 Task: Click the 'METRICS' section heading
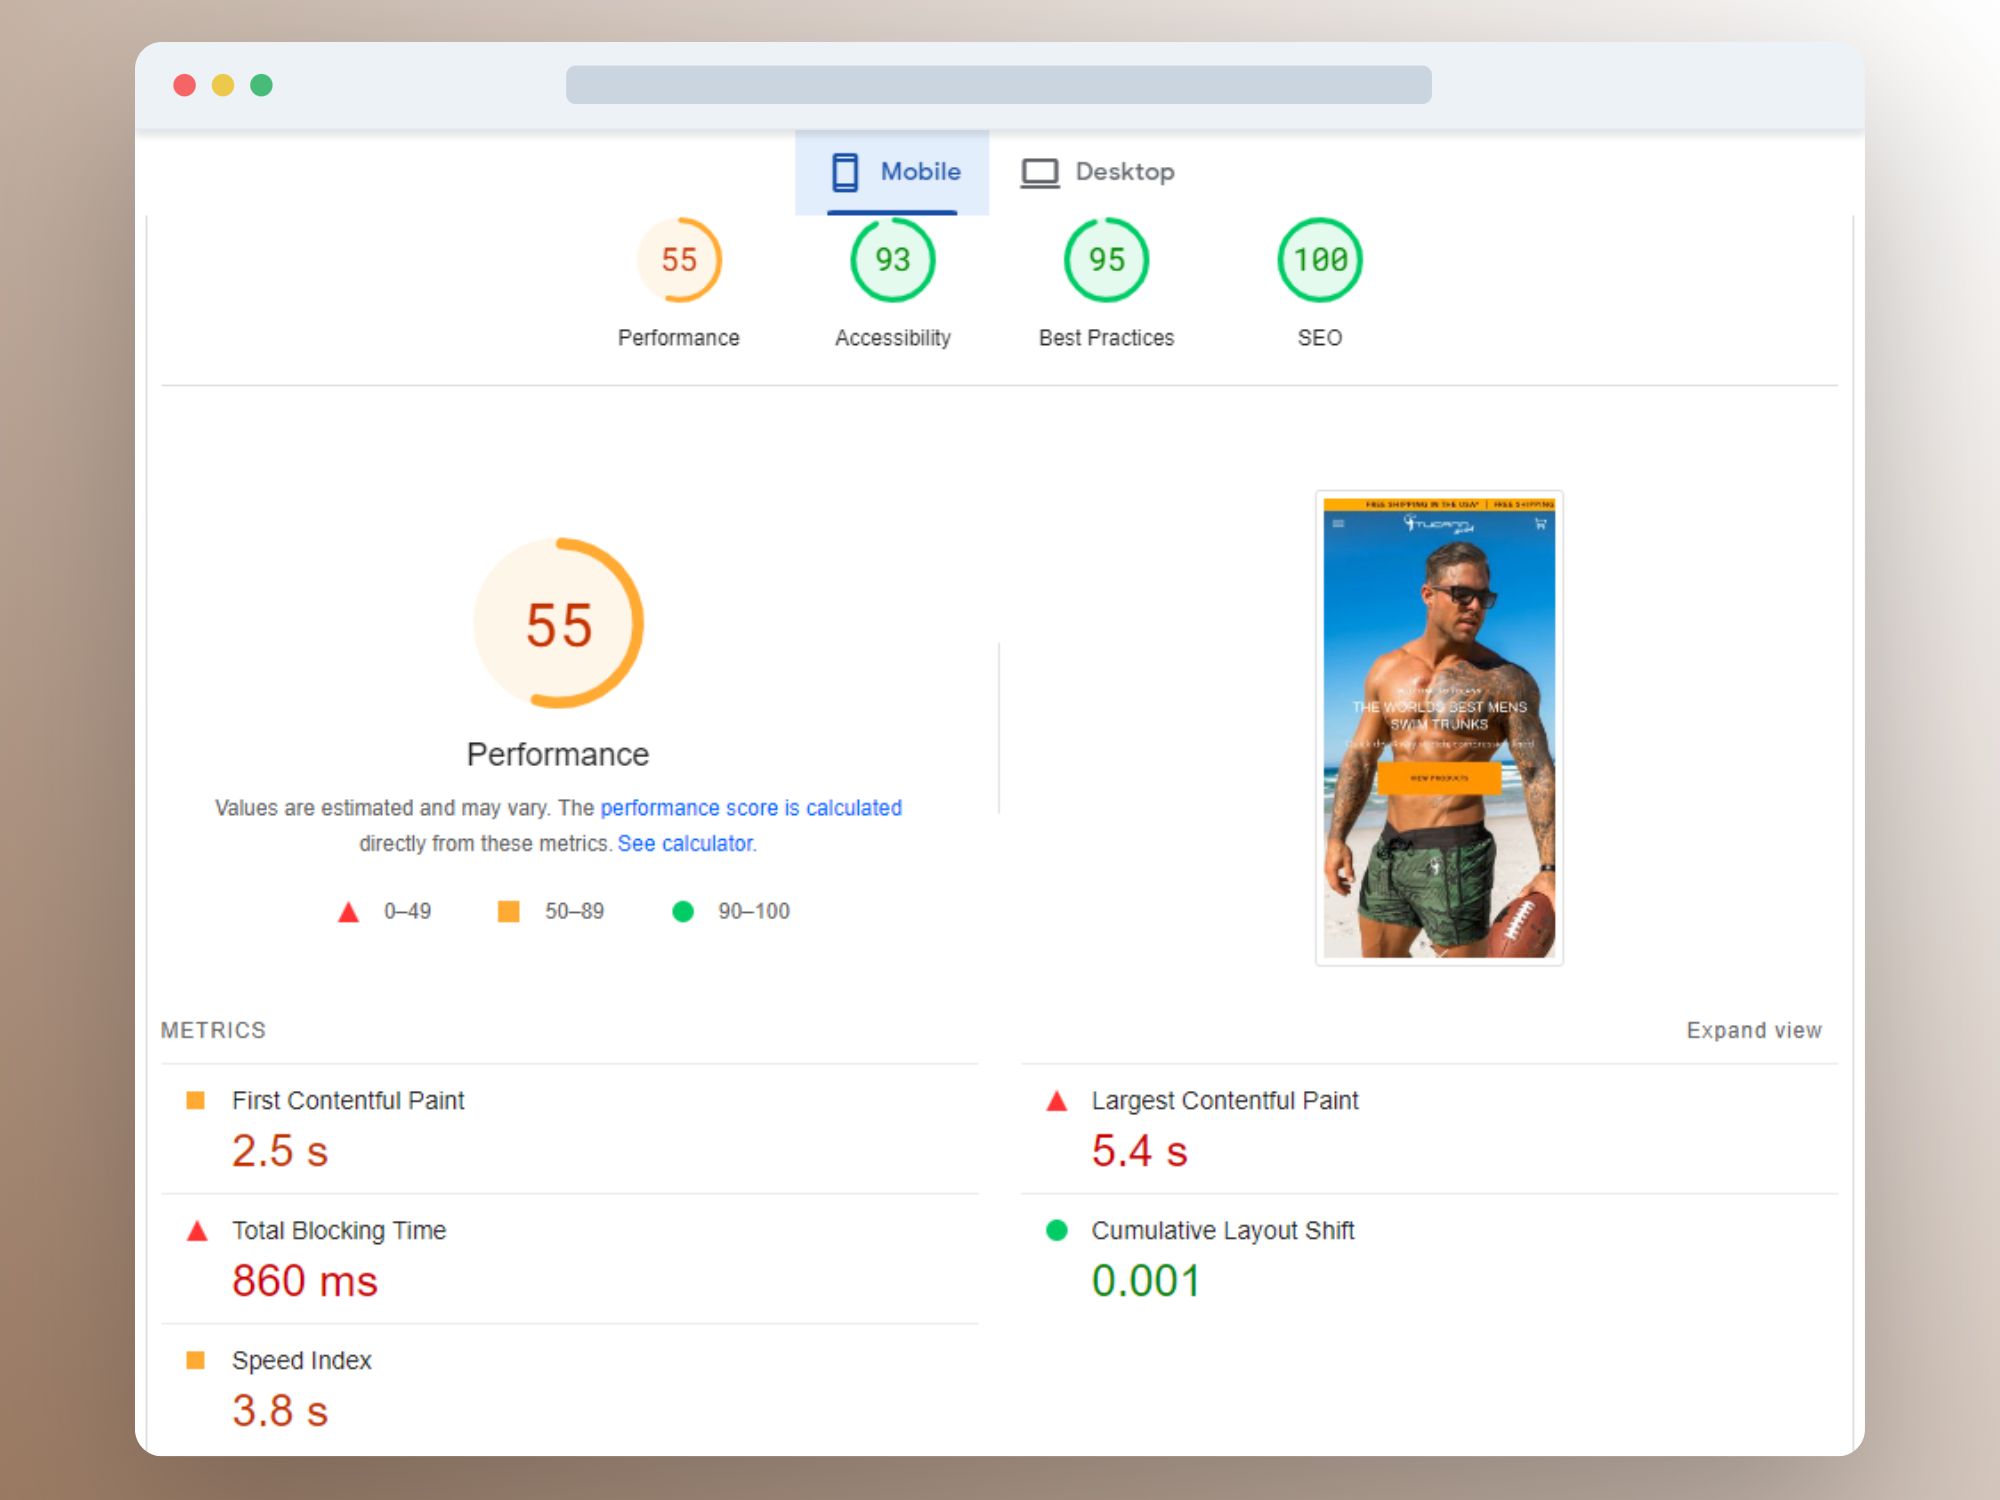point(213,1031)
